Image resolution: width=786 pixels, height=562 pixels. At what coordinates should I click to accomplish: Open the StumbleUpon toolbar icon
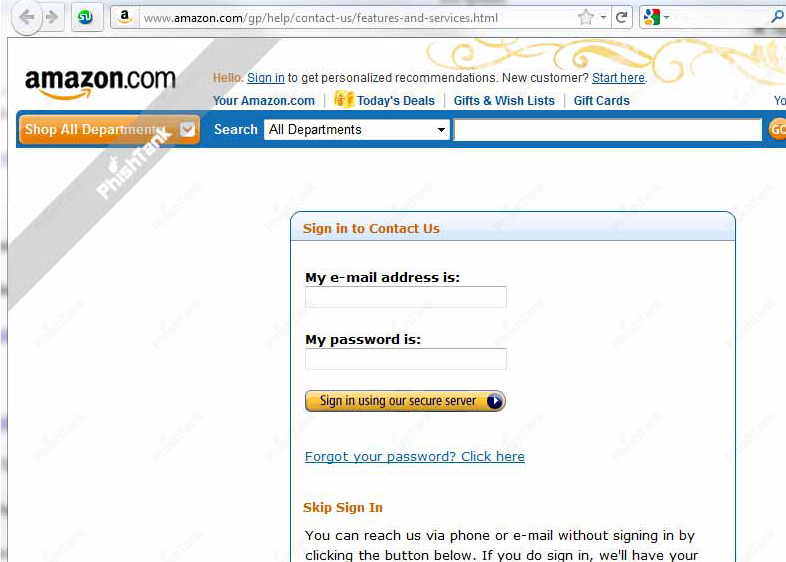(86, 18)
